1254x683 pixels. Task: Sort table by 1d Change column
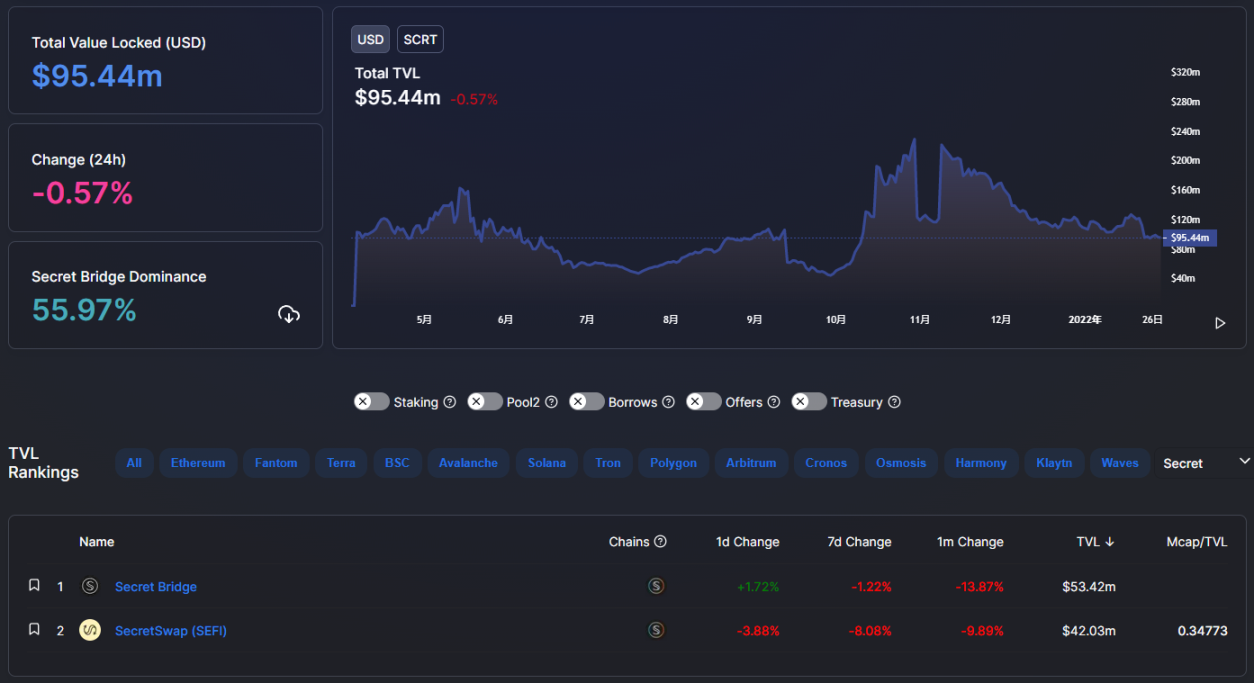click(x=748, y=542)
